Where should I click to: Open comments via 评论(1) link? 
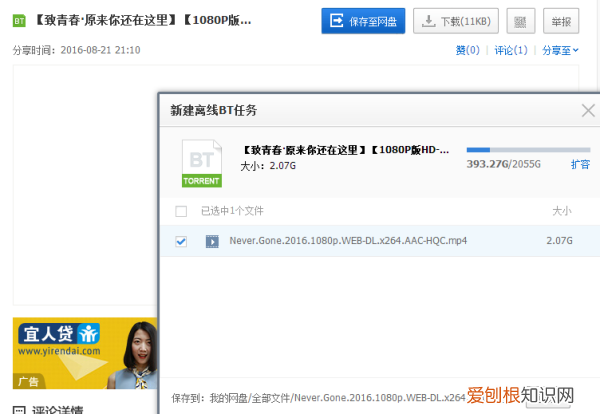(x=511, y=50)
